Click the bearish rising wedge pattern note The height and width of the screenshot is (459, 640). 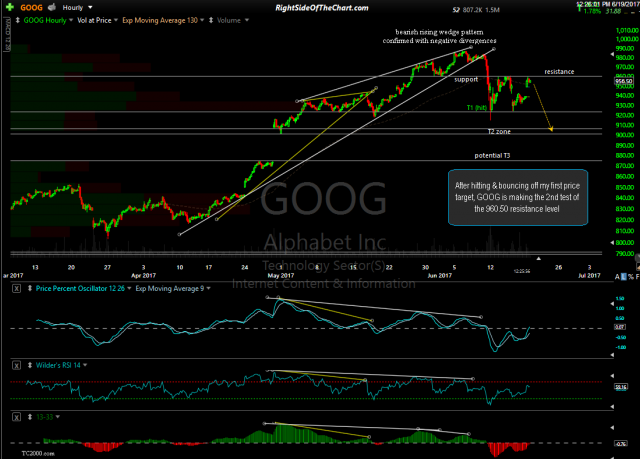(440, 36)
